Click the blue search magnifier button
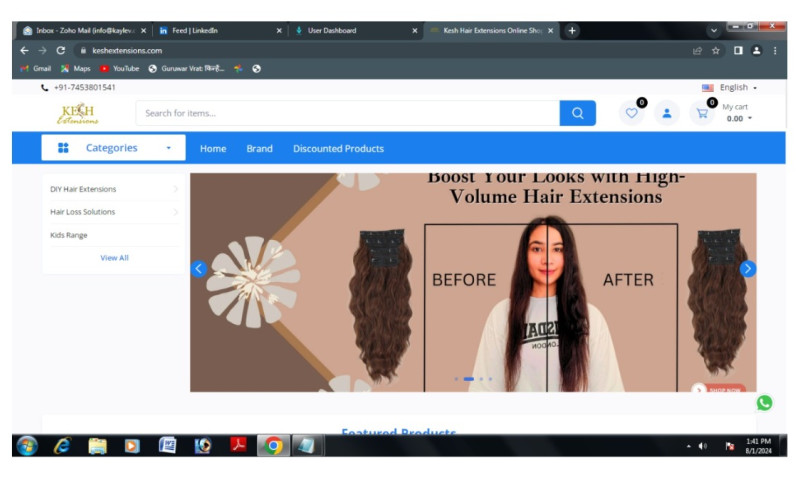 [577, 113]
